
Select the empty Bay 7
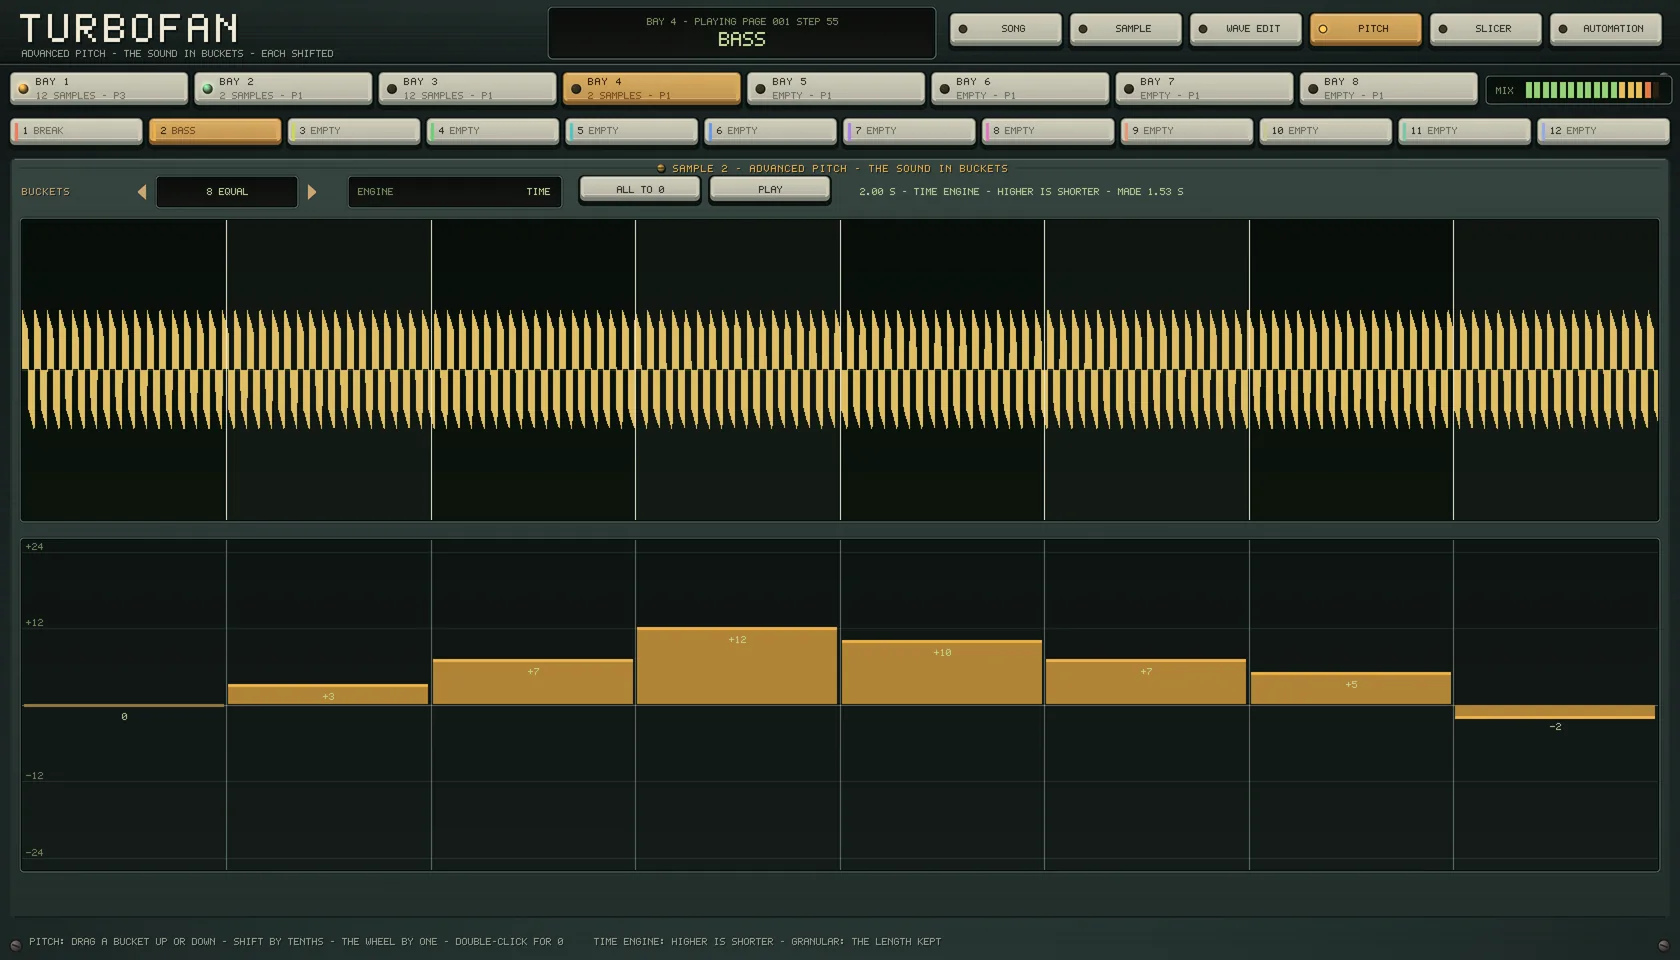point(1204,88)
